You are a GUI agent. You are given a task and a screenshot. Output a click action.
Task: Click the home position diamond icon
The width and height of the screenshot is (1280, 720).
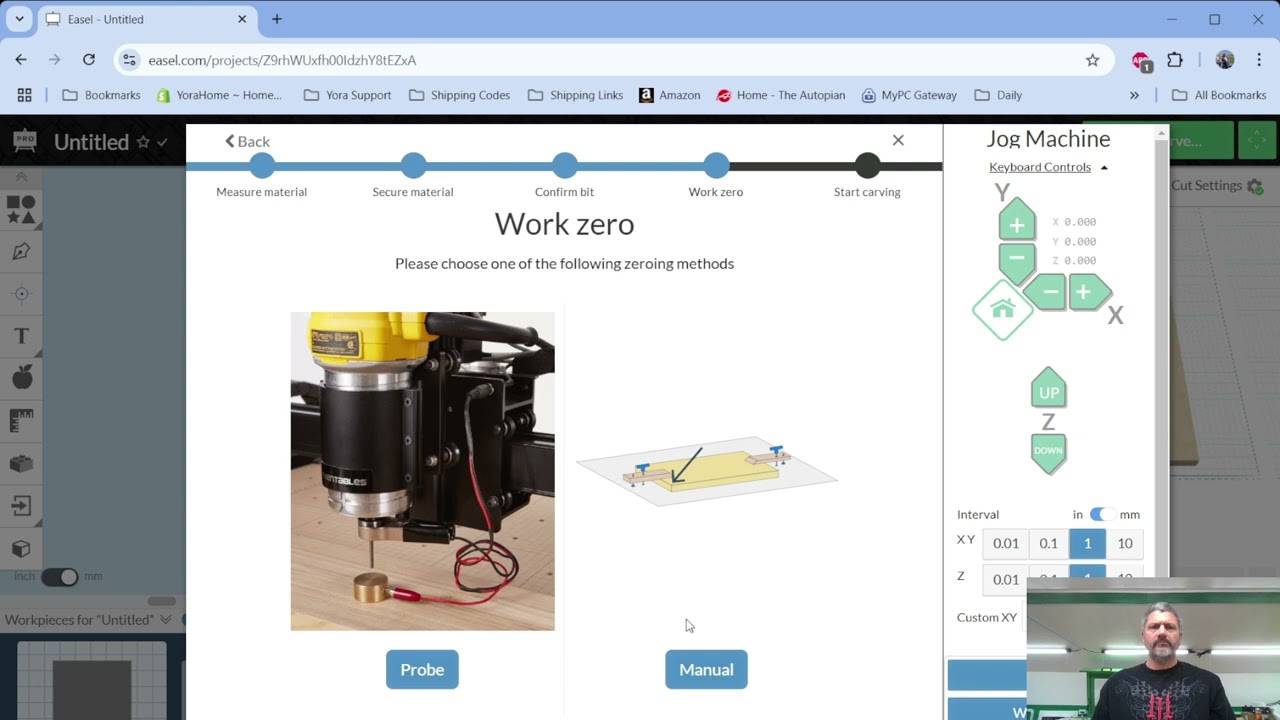(1003, 310)
